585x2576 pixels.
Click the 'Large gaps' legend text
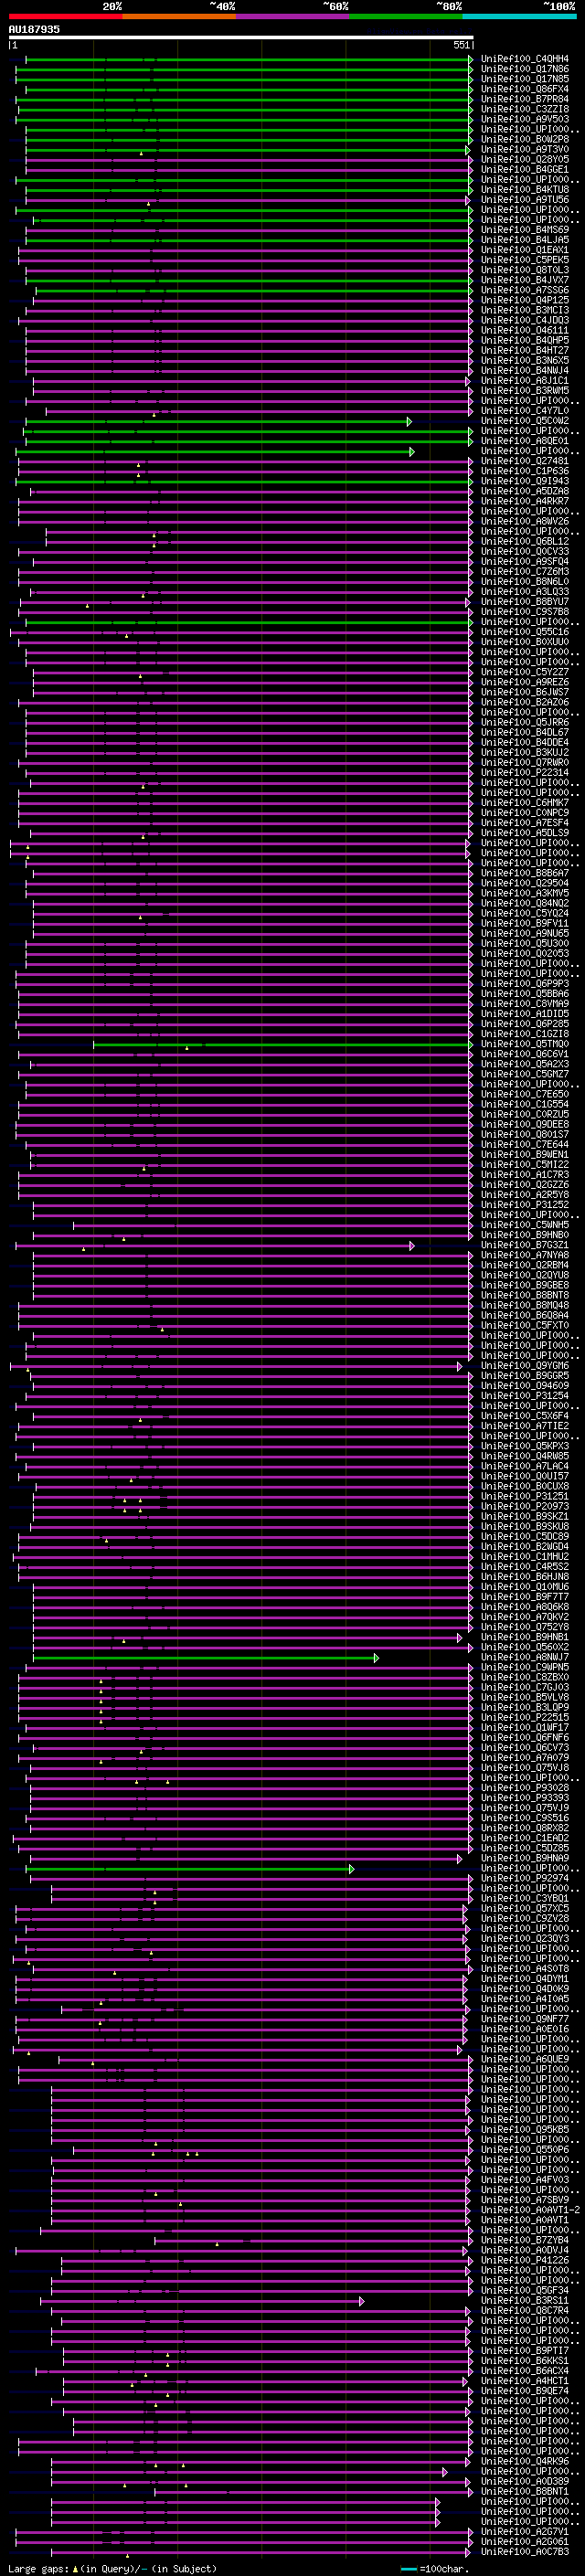39,2569
